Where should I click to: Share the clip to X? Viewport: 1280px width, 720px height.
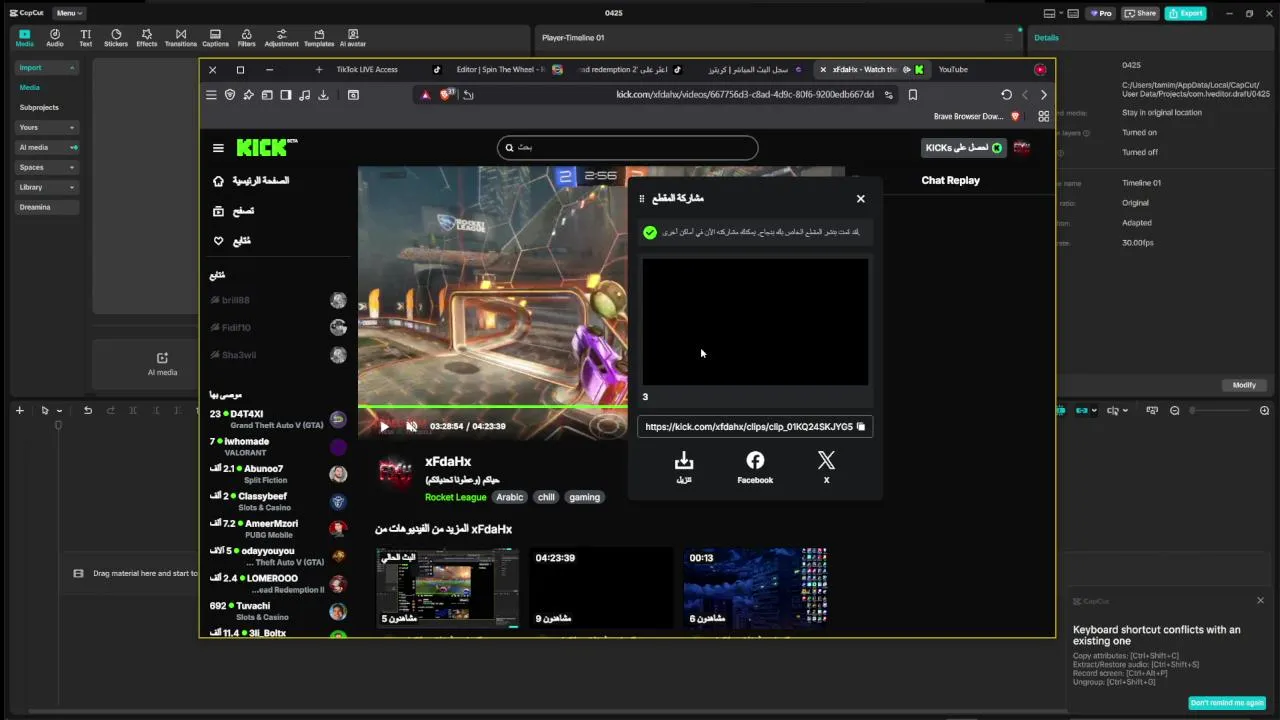(x=826, y=466)
